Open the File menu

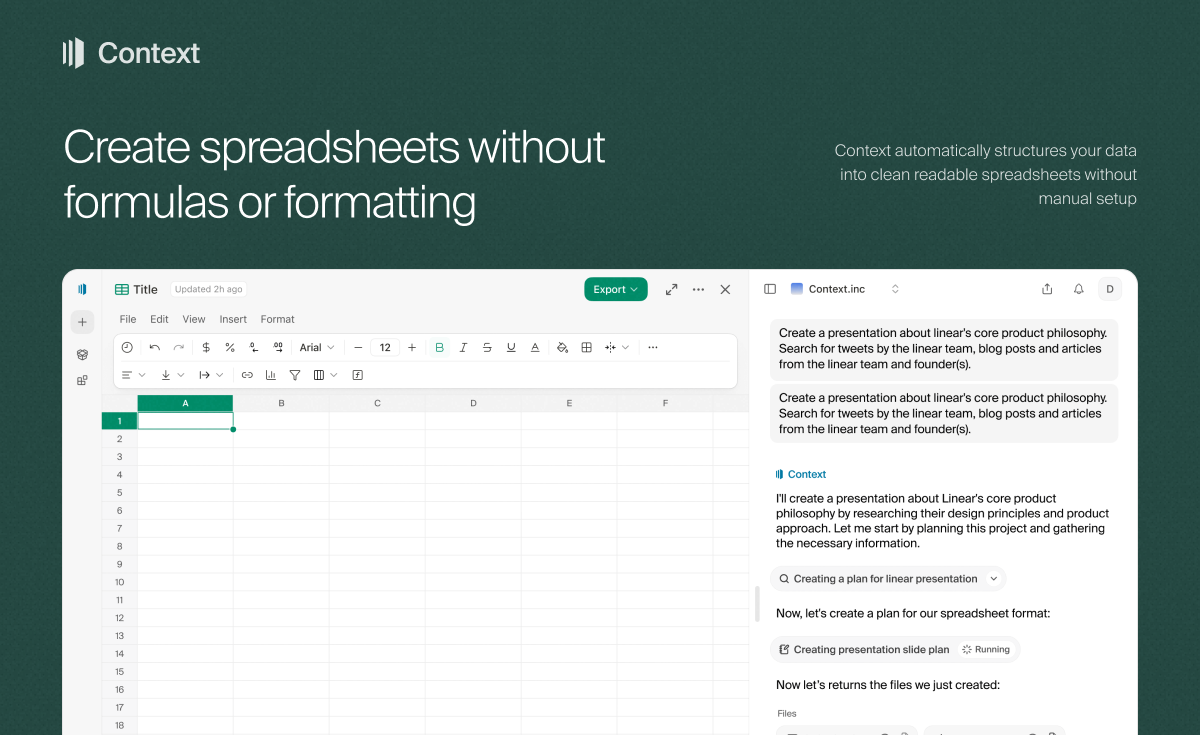128,319
